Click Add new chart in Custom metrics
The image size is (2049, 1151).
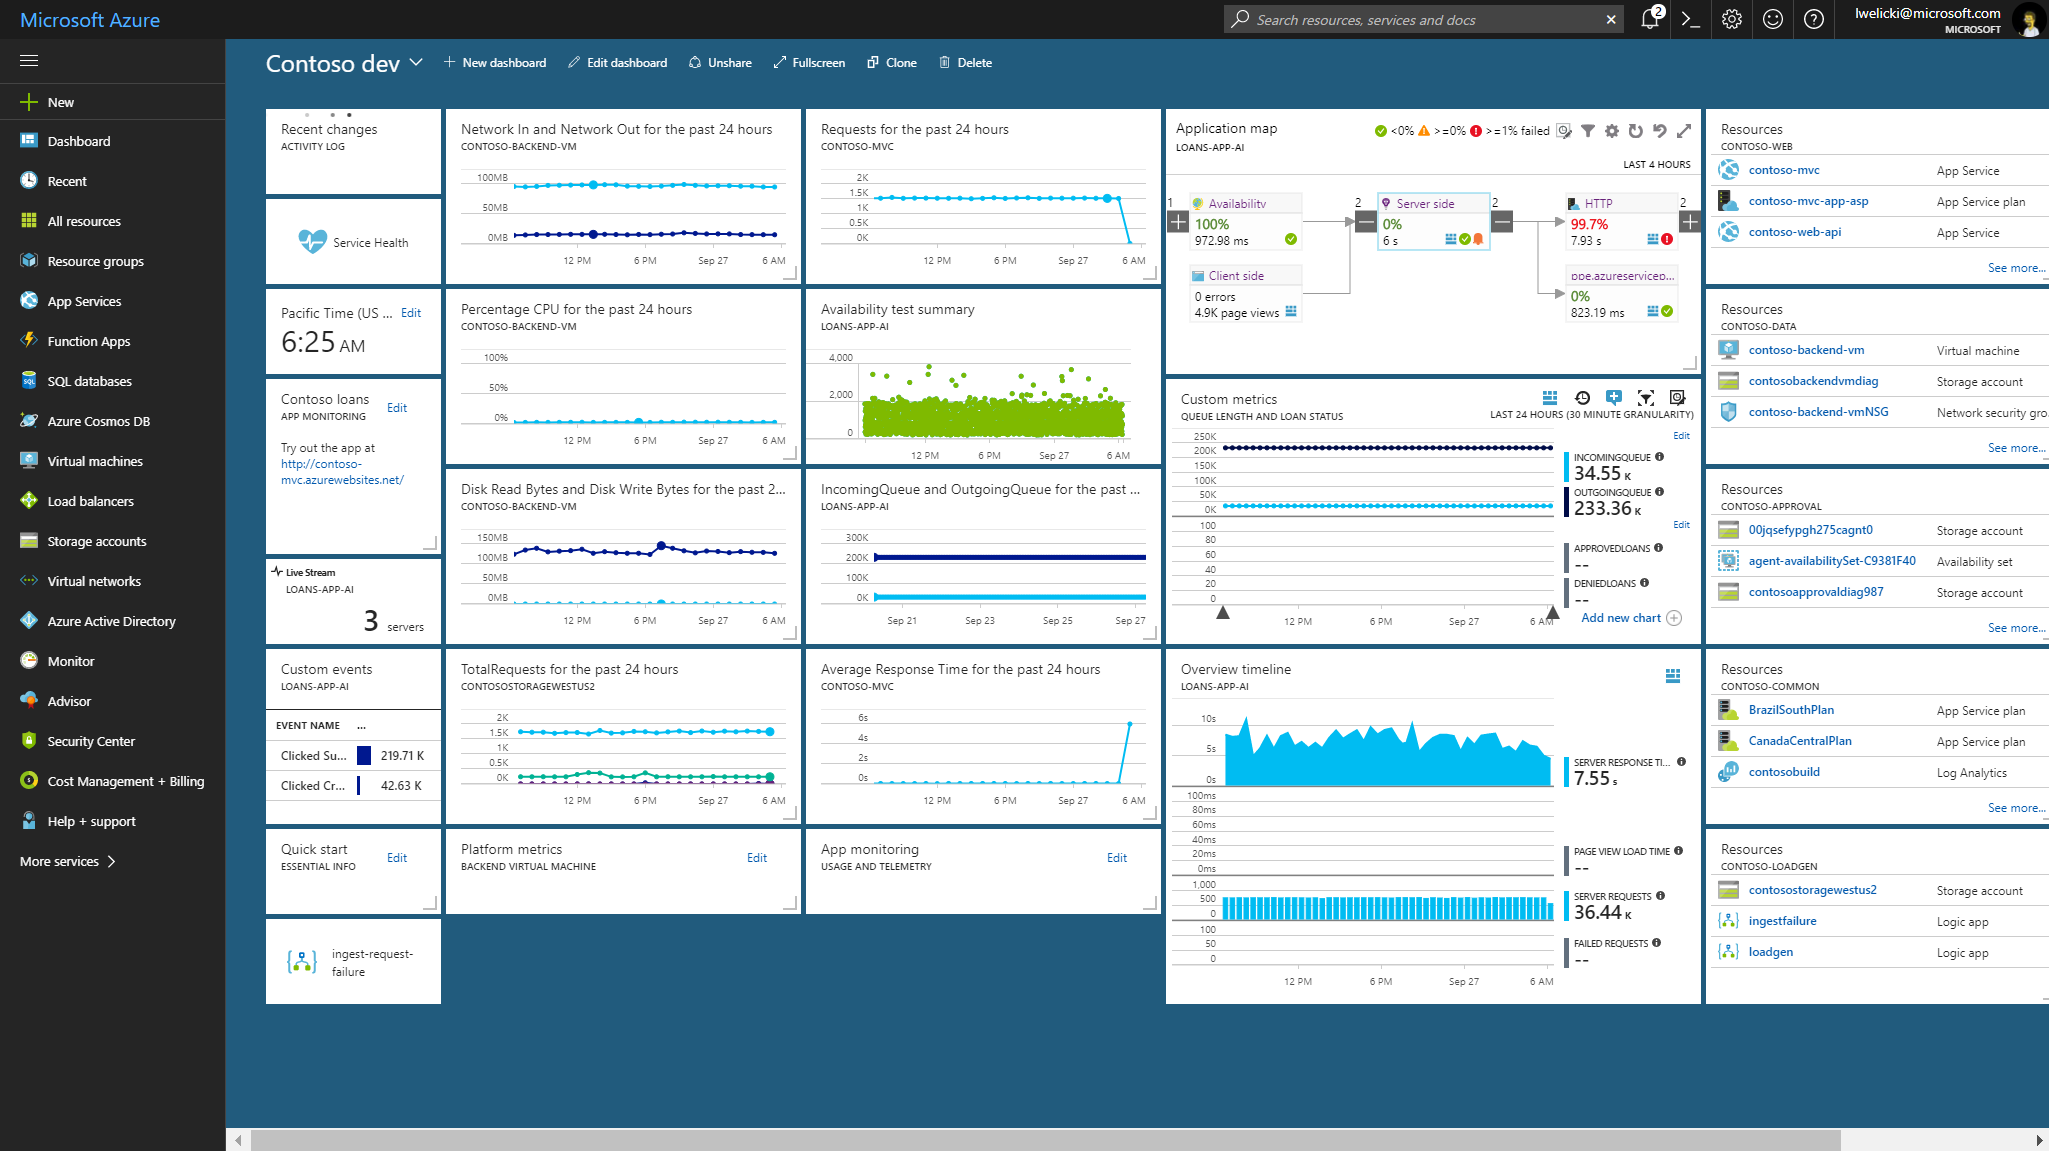pos(1621,618)
